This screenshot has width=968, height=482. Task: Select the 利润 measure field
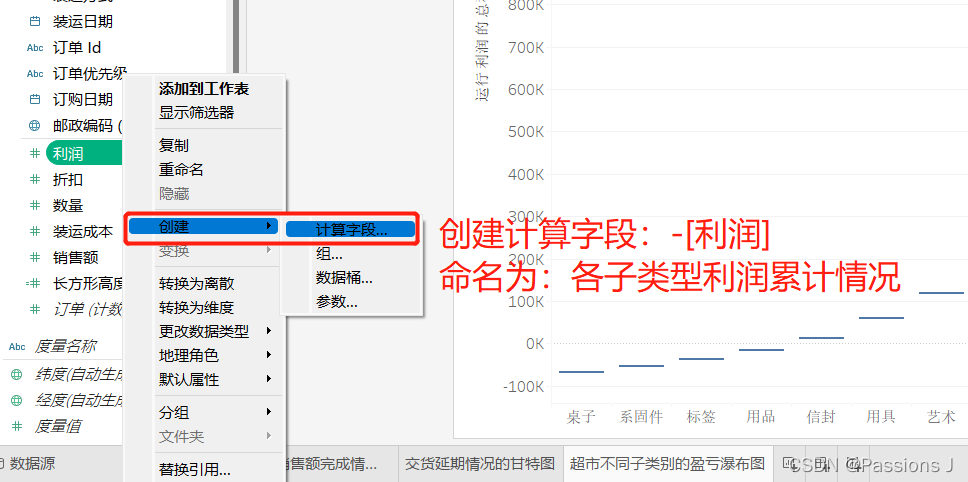84,154
